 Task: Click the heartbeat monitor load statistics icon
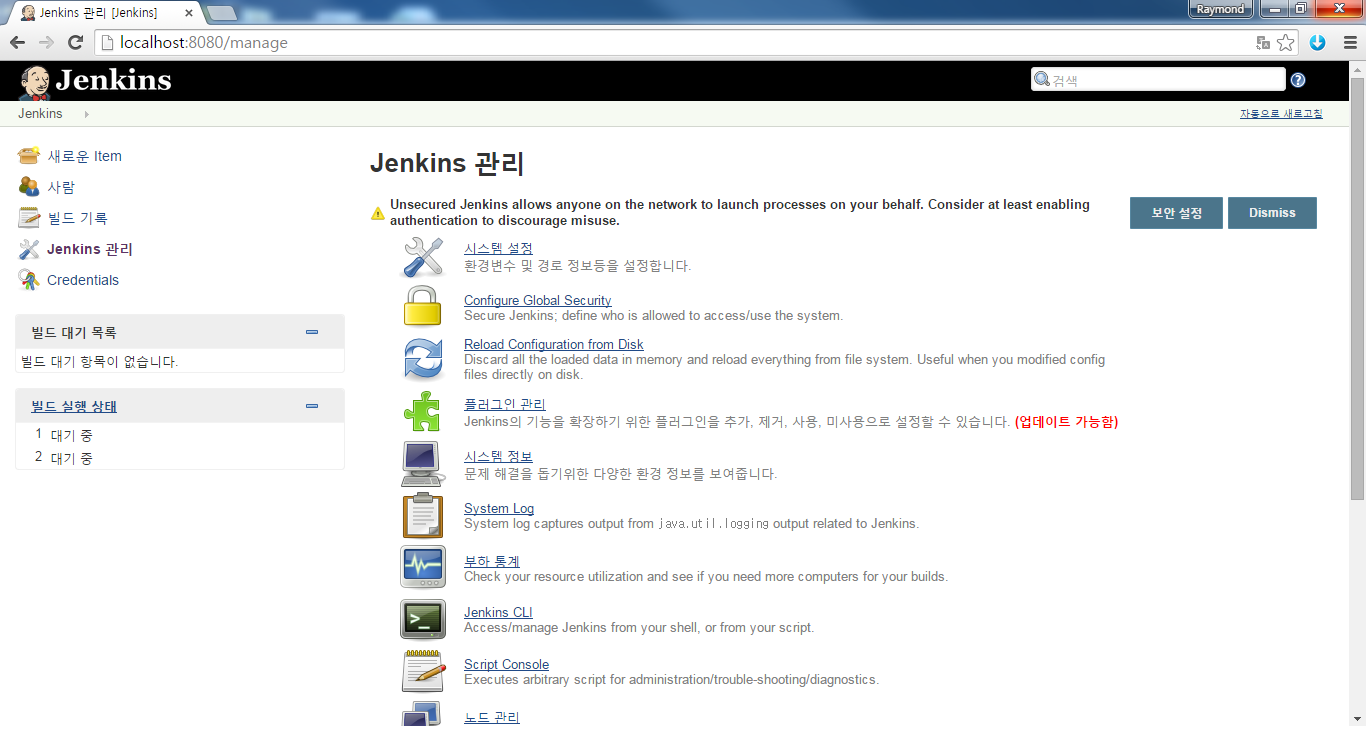coord(422,567)
